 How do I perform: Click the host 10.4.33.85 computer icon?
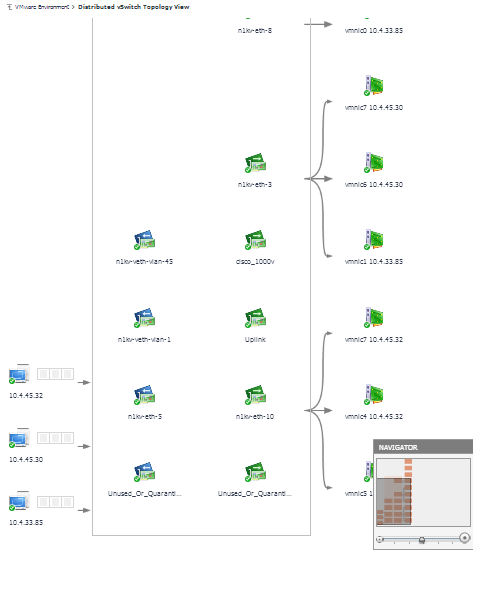point(19,501)
